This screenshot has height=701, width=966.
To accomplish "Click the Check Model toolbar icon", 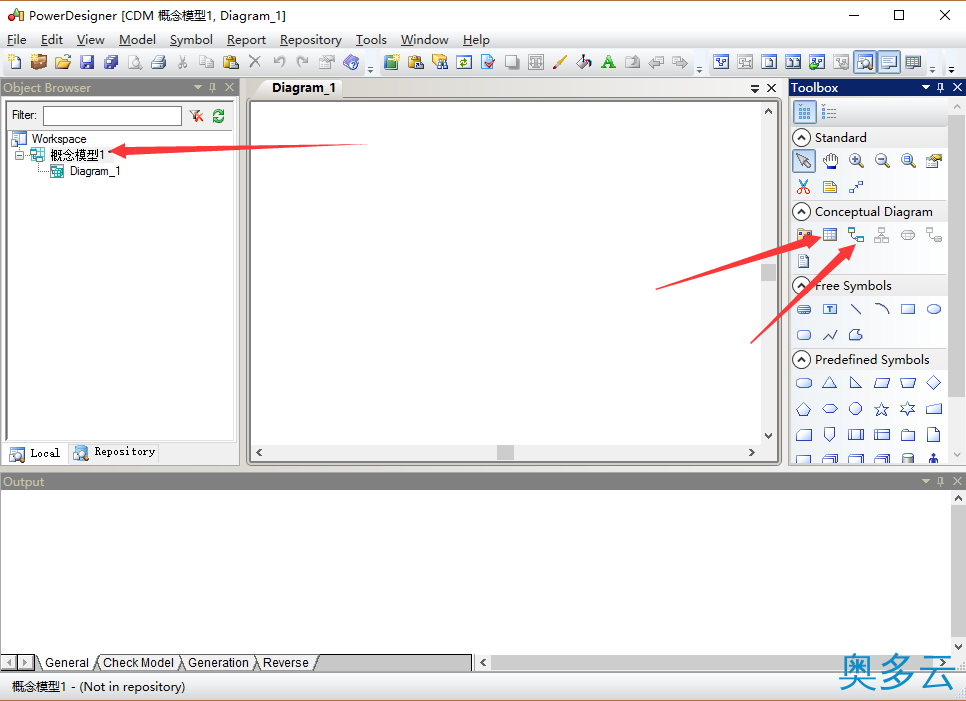I will 488,62.
